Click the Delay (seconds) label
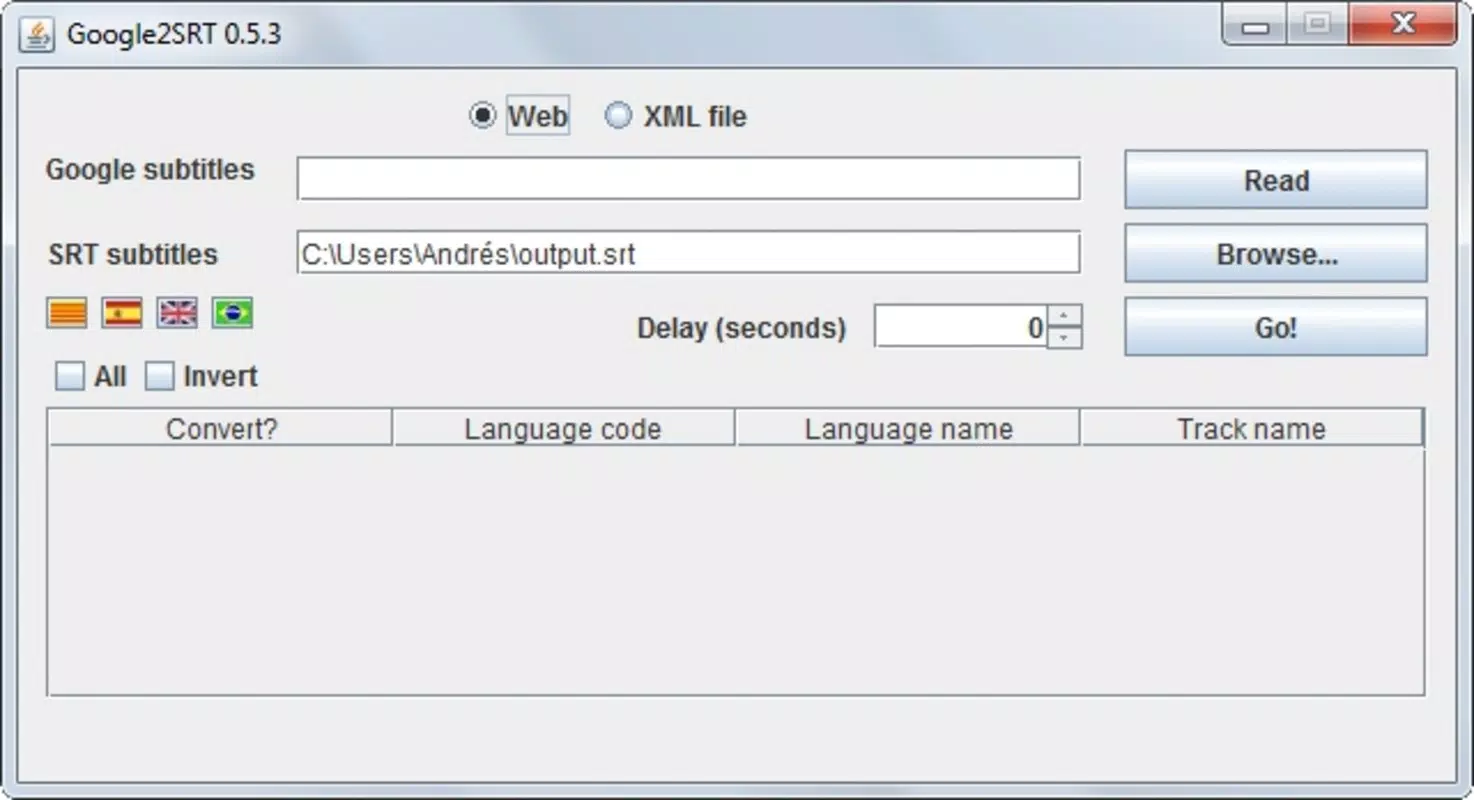The image size is (1474, 800). pyautogui.click(x=741, y=328)
